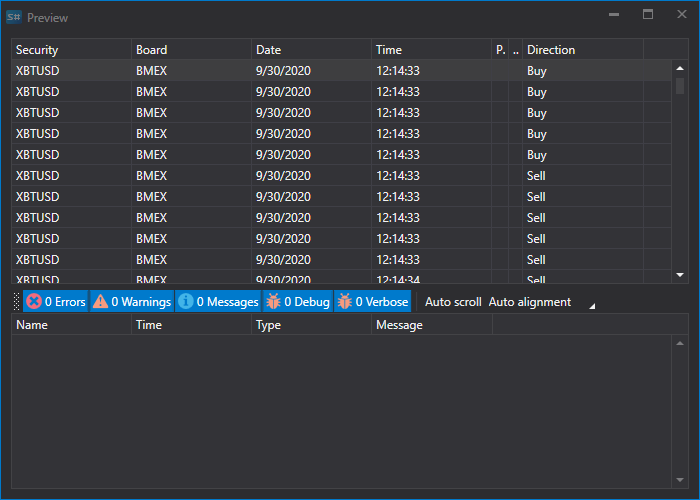Click the last fully visible Sell cell
The width and height of the screenshot is (700, 500).
coord(583,260)
